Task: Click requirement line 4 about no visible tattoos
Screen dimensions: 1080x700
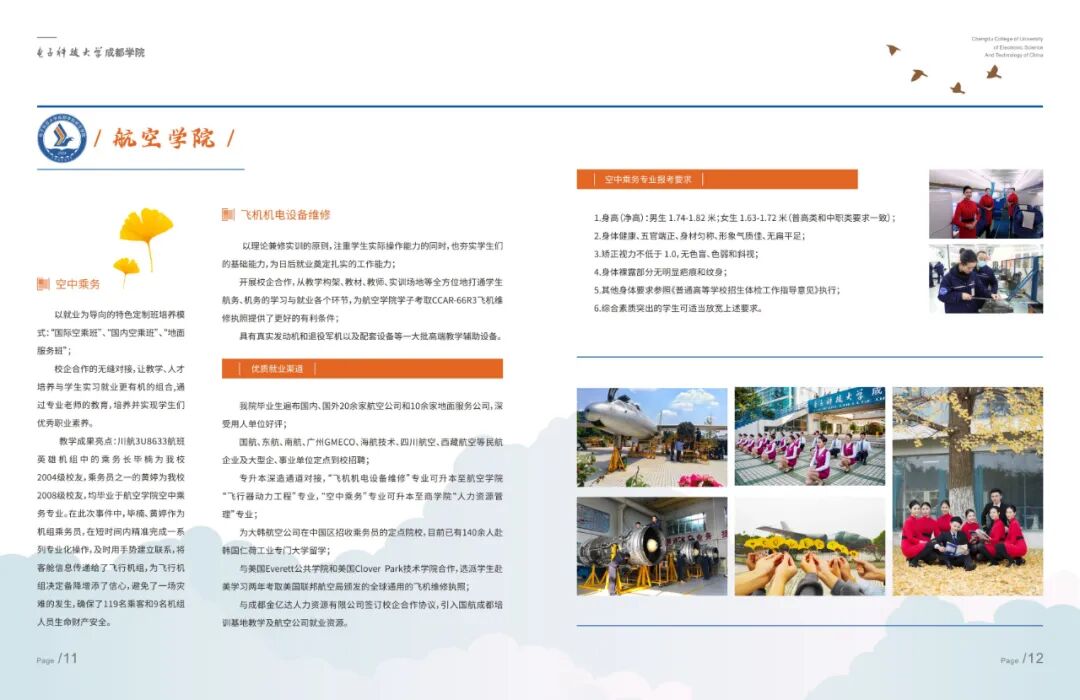Action: [x=662, y=270]
